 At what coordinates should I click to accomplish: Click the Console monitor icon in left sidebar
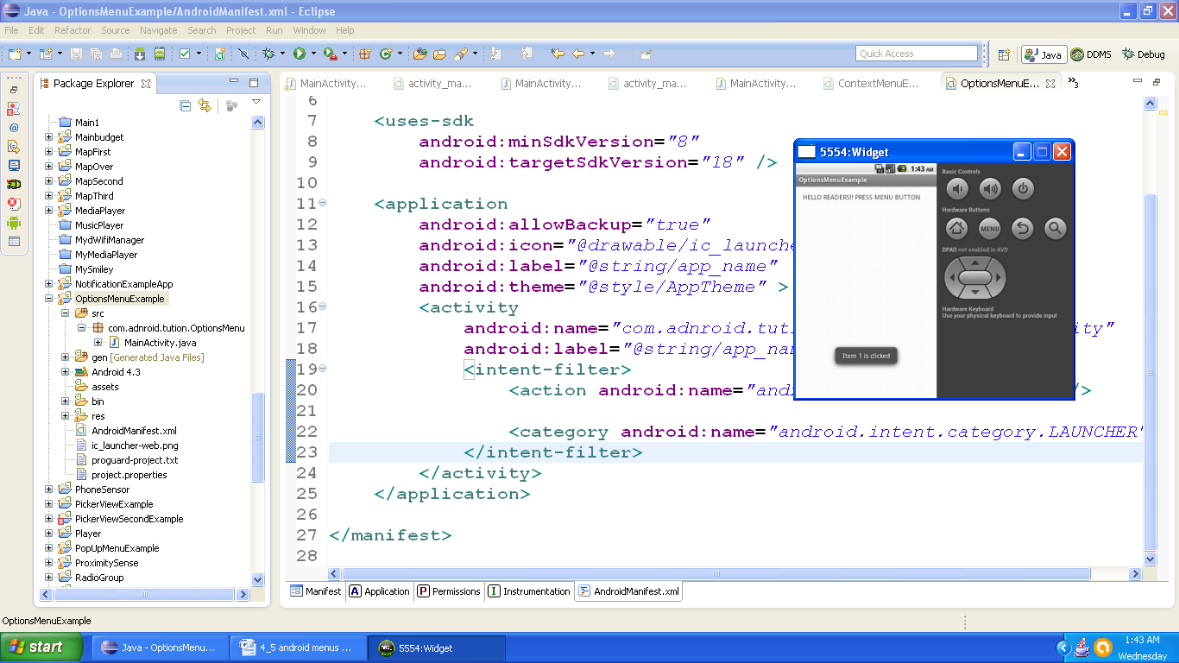[x=14, y=165]
